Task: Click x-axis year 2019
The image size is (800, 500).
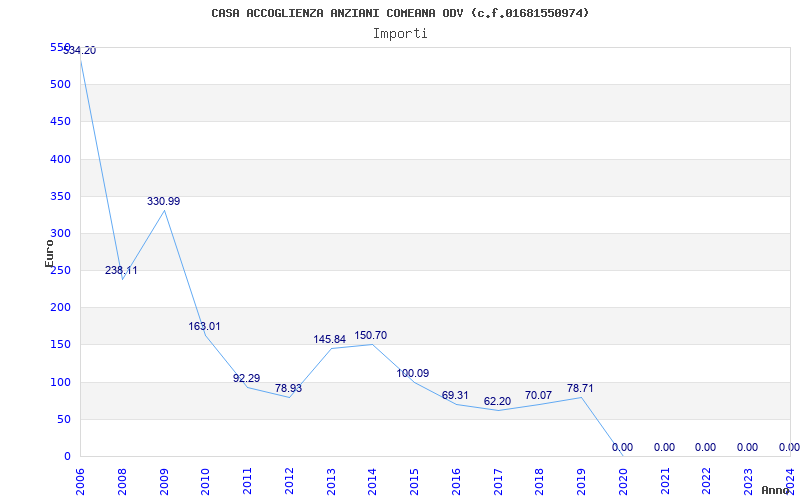Action: coord(581,484)
